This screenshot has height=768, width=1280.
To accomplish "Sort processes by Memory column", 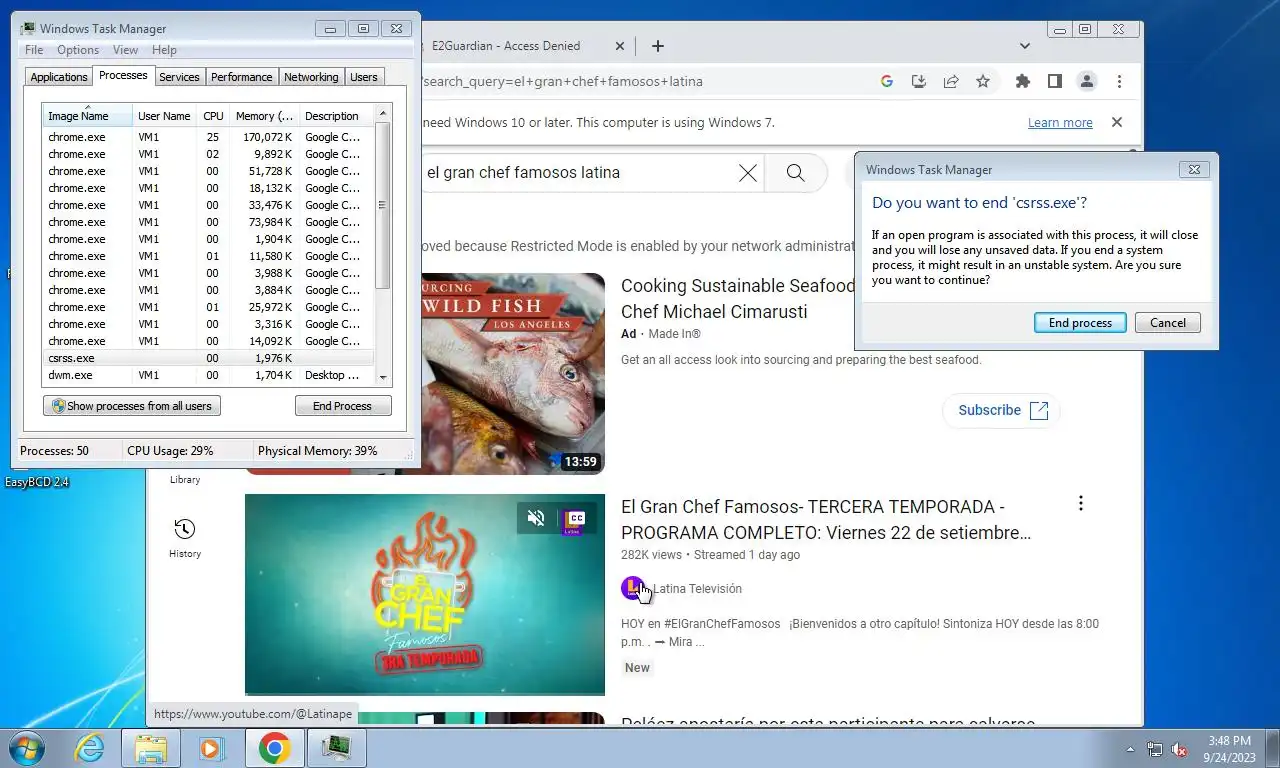I will coord(264,116).
